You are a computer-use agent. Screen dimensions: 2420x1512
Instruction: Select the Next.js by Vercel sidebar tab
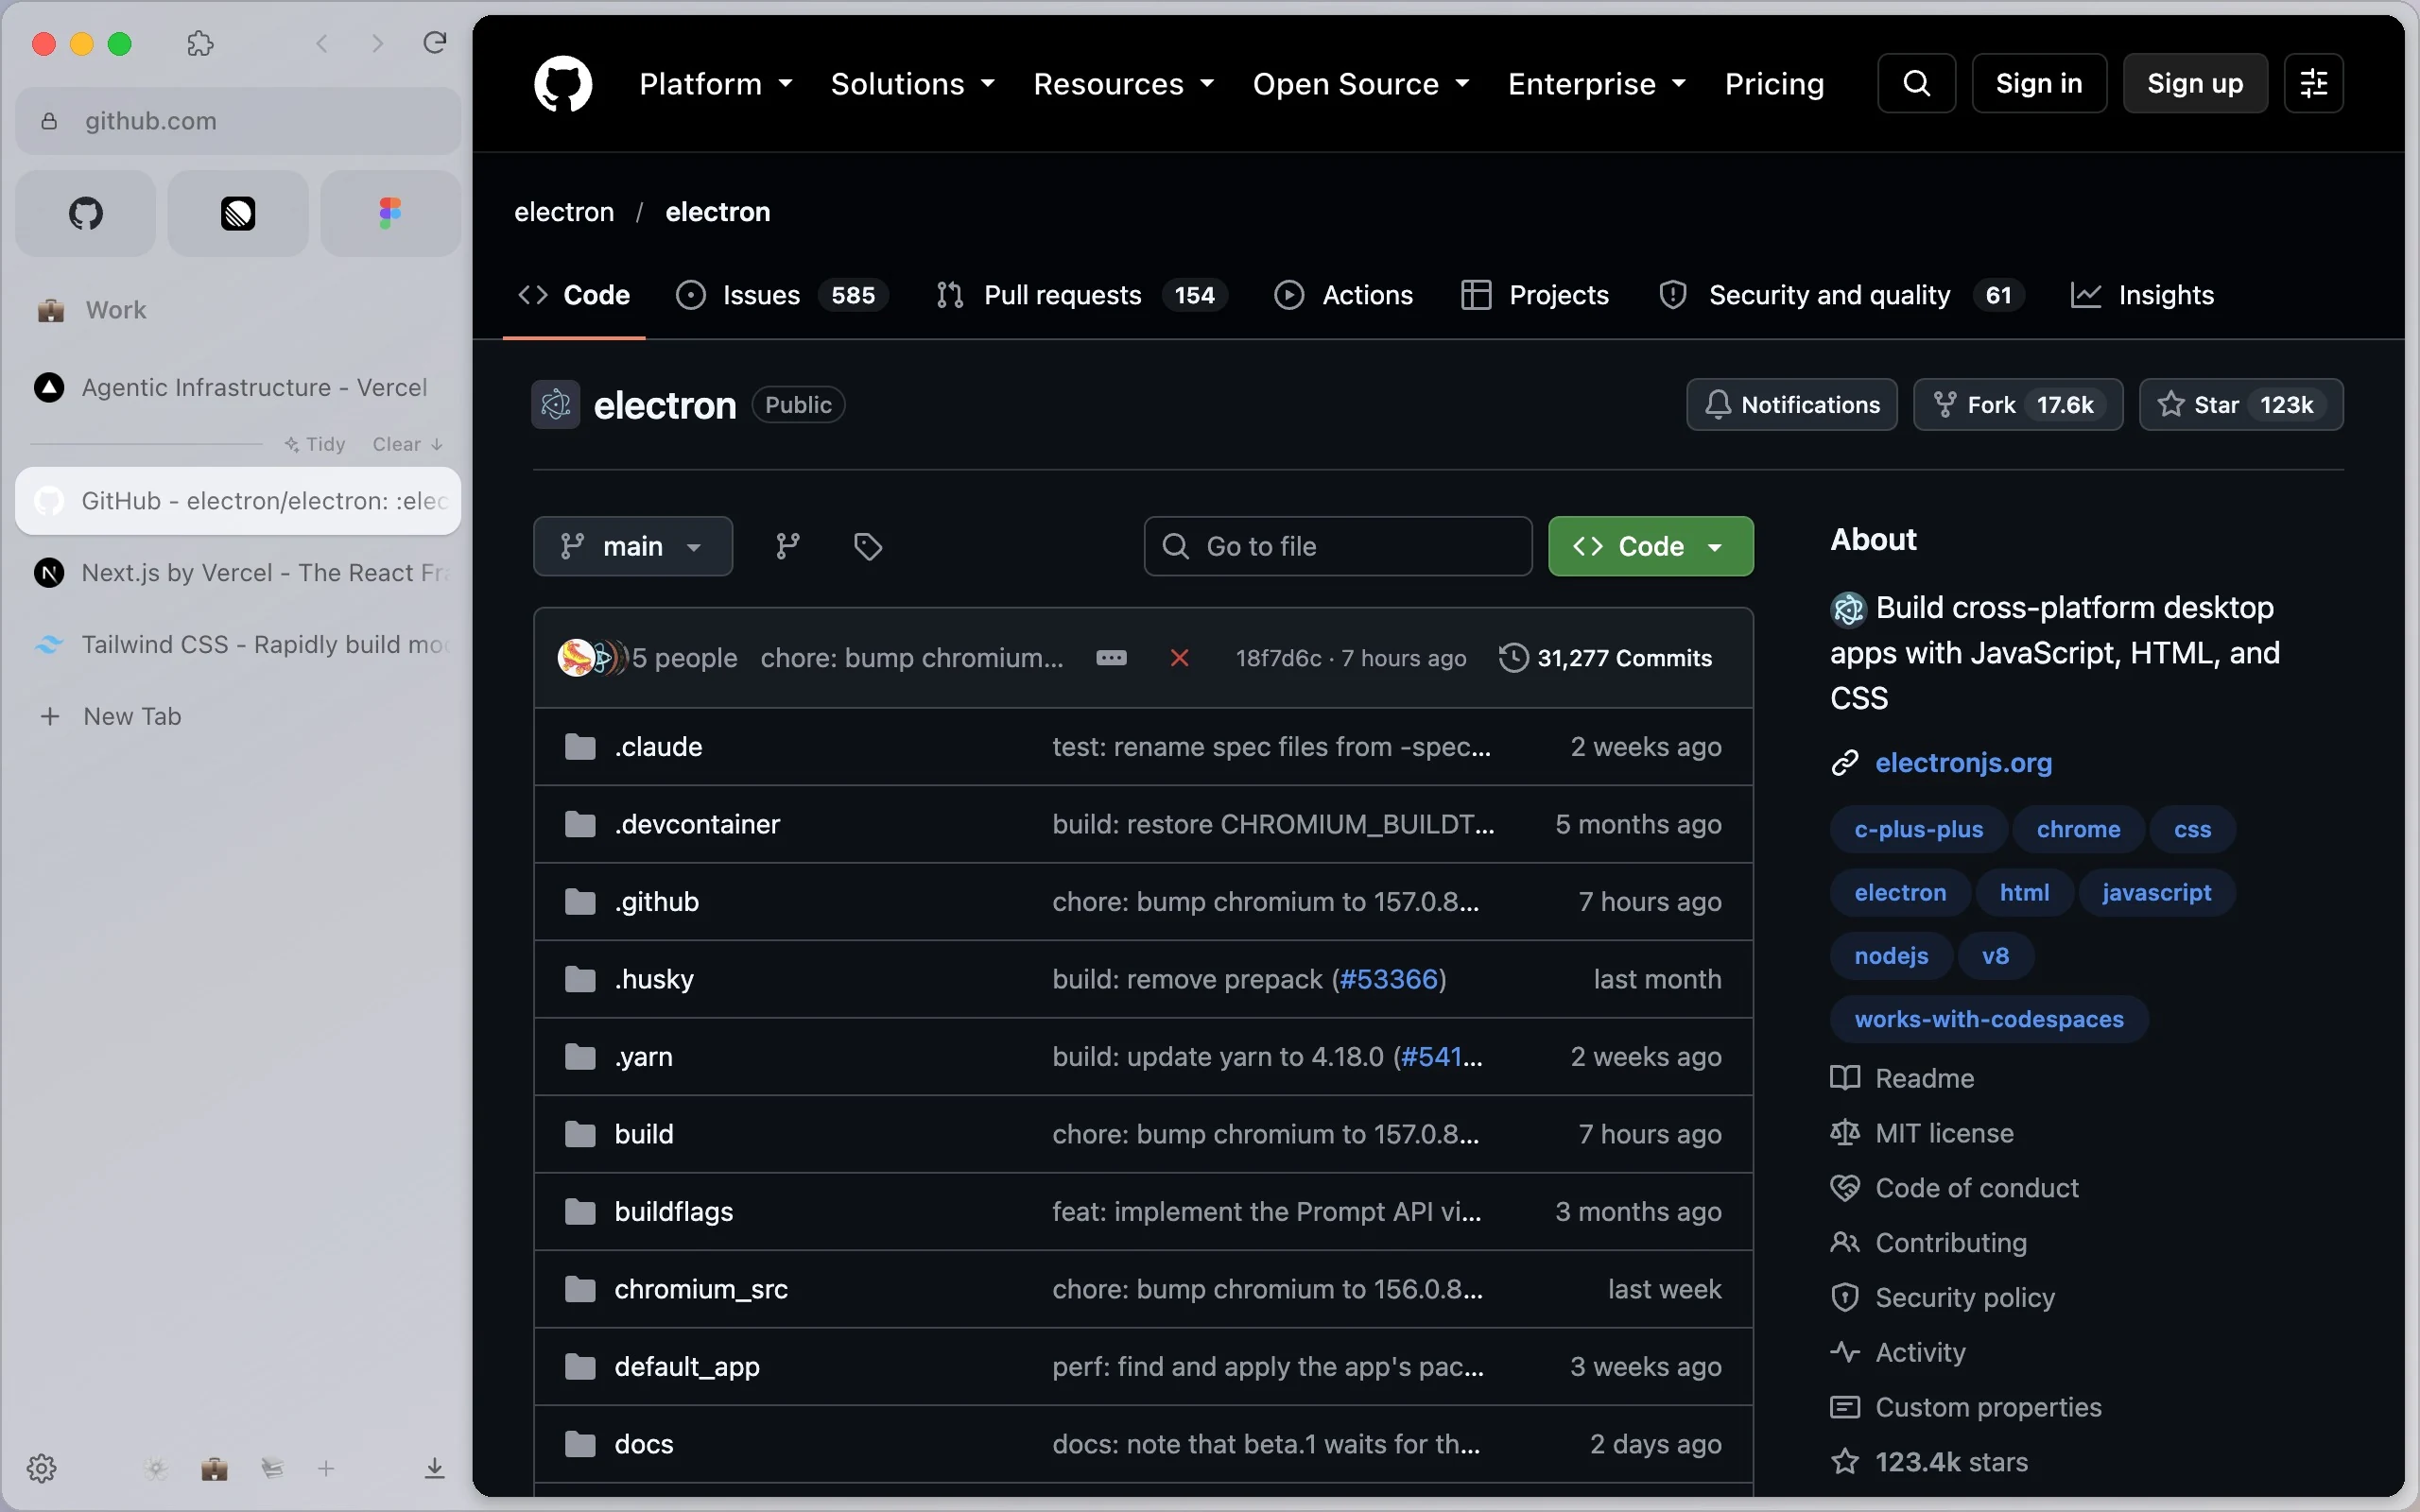click(x=238, y=573)
